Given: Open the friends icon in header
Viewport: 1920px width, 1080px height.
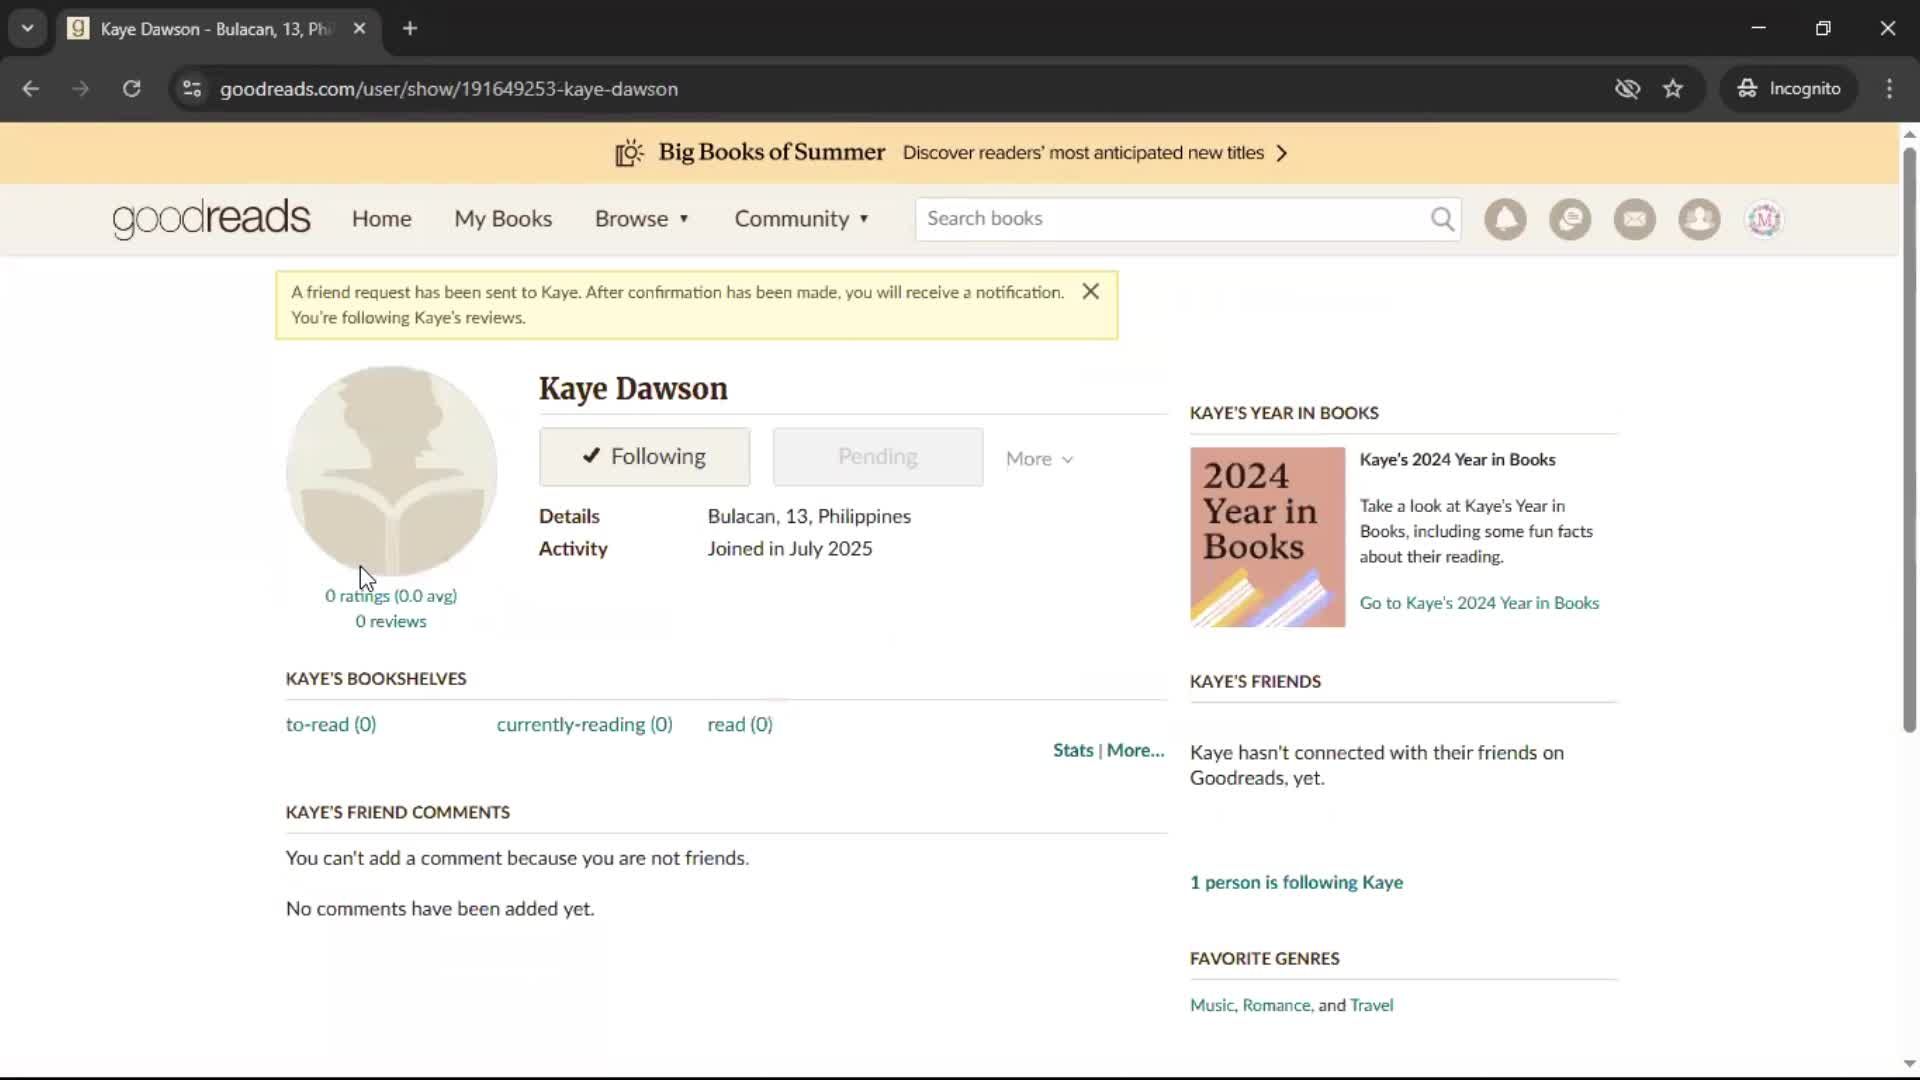Looking at the screenshot, I should 1699,219.
